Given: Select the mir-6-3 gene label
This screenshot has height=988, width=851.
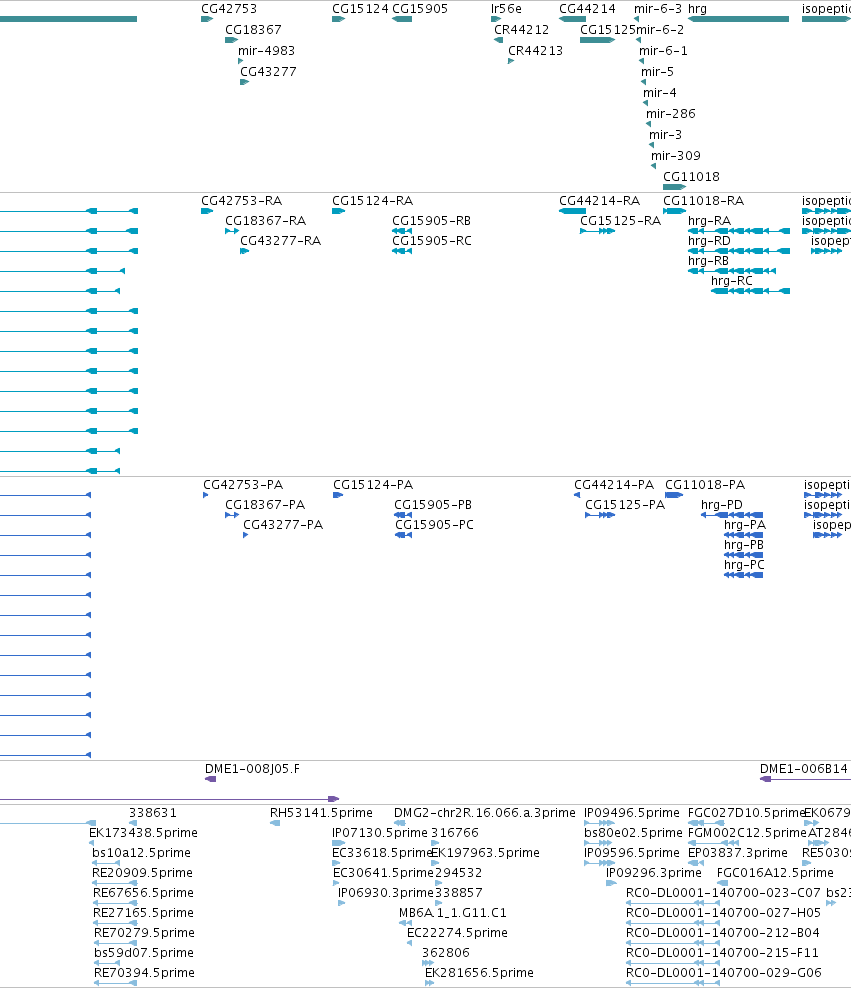Looking at the screenshot, I should 658,9.
